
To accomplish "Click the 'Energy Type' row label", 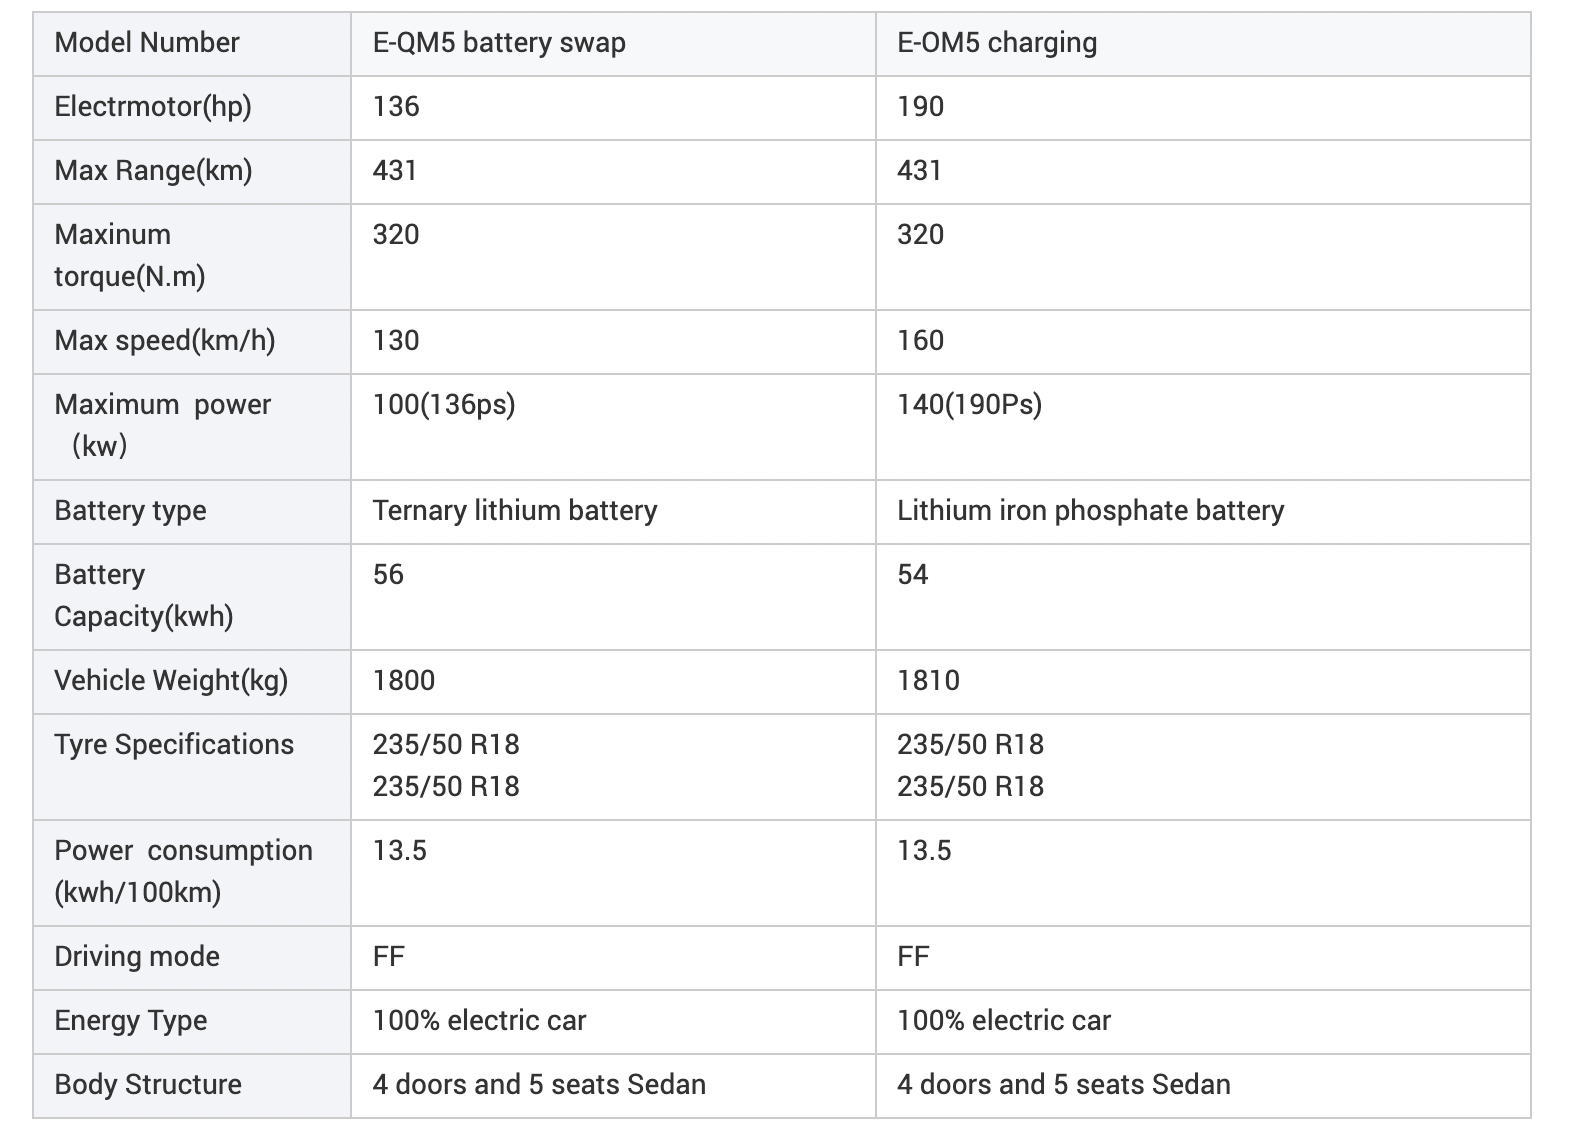I will click(131, 1021).
